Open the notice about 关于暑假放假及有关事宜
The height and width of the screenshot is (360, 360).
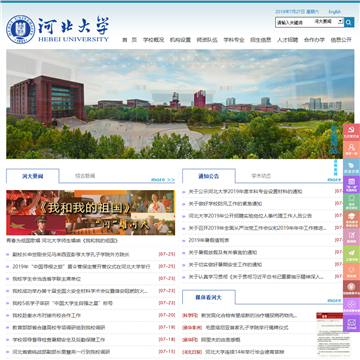(x=223, y=252)
